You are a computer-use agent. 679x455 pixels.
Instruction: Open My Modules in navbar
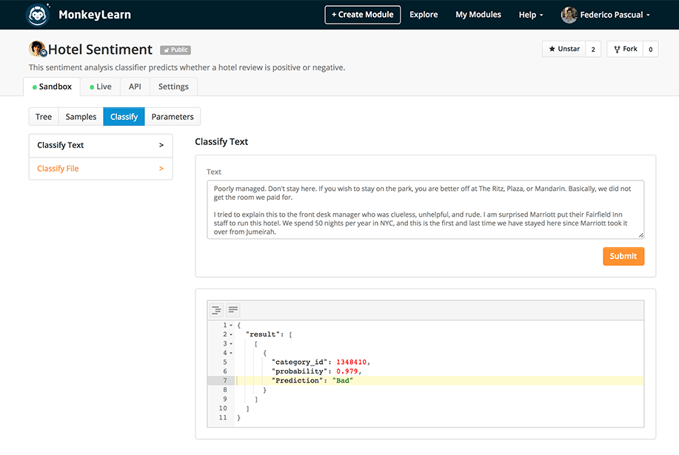(478, 15)
